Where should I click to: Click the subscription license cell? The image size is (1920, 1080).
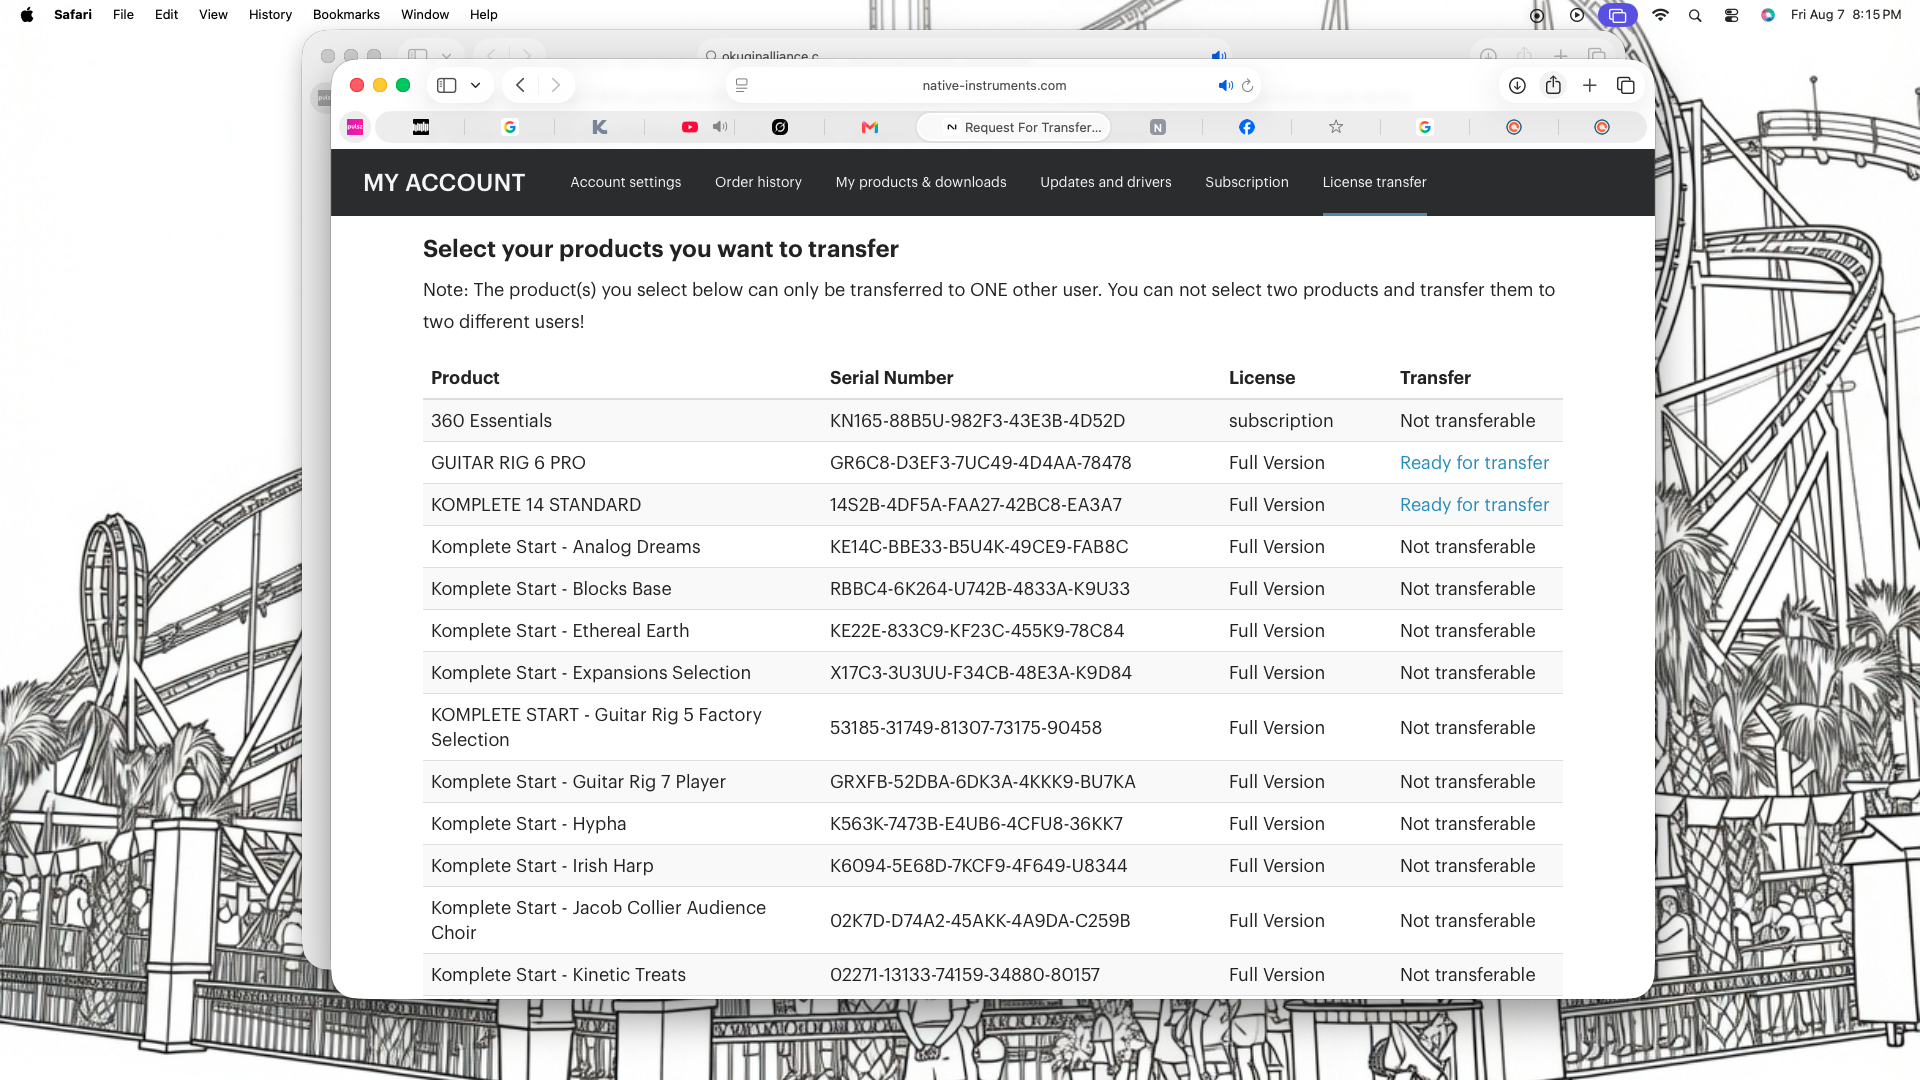click(1281, 421)
